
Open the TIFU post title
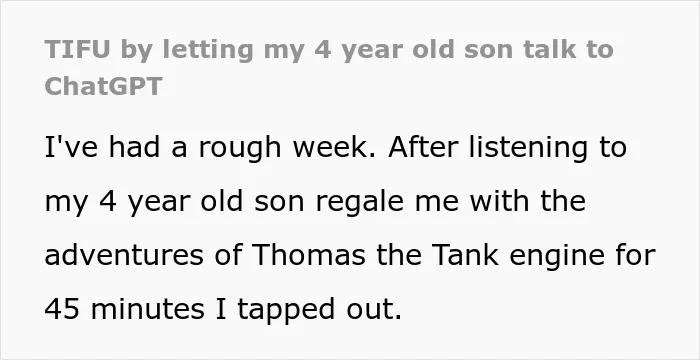329,67
